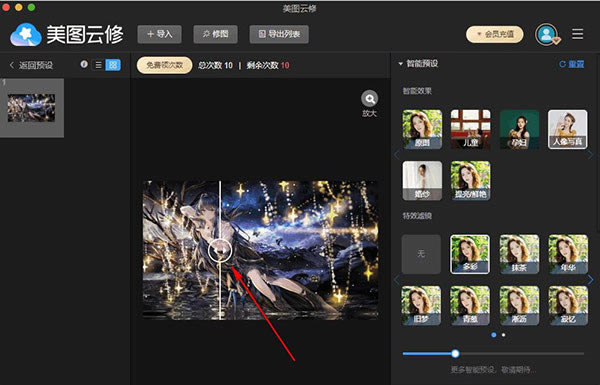The height and width of the screenshot is (385, 600).
Task: Switch to grid thumbnail view
Action: (x=113, y=65)
